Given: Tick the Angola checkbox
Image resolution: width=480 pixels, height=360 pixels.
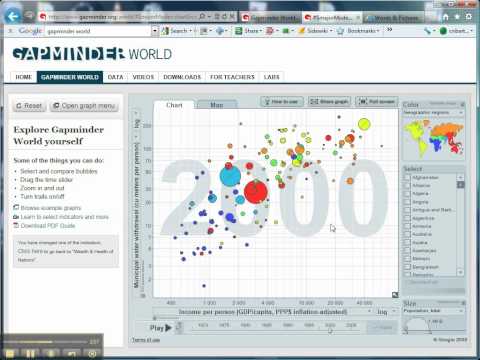Looking at the screenshot, I should point(407,202).
